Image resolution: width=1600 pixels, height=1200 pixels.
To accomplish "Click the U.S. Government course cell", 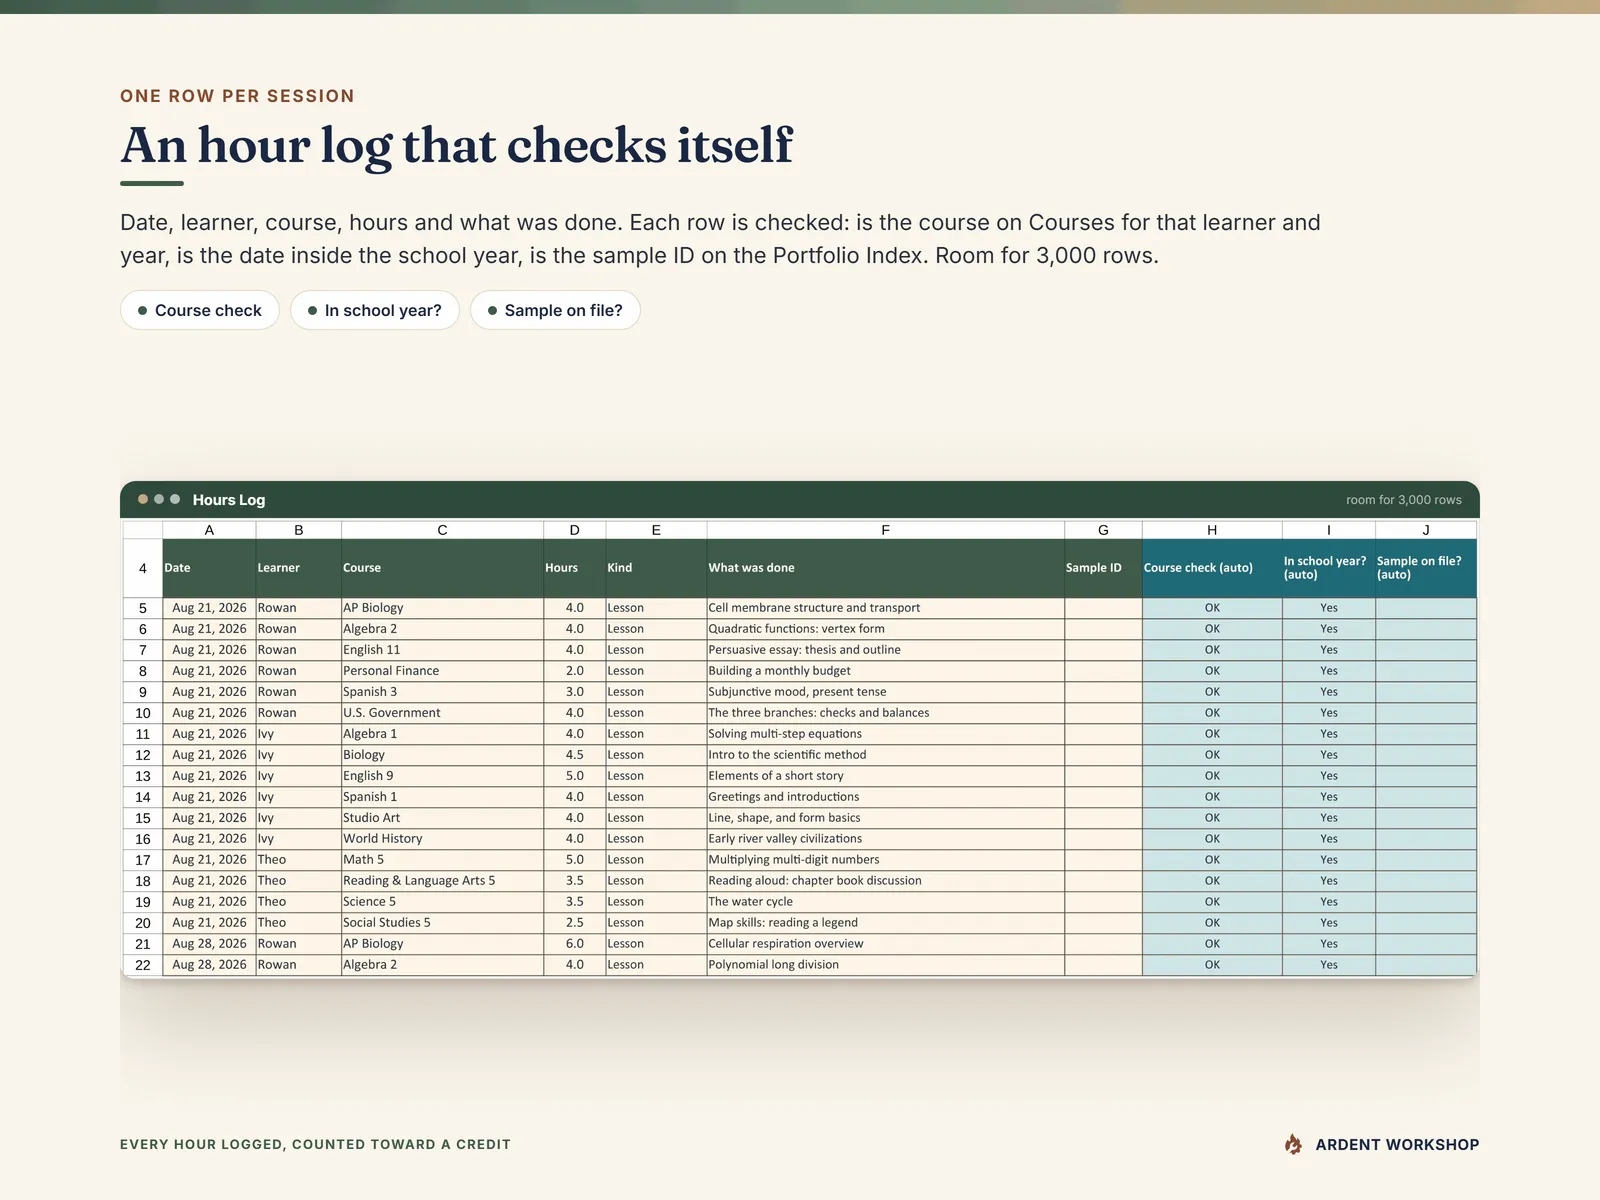I will coord(442,713).
